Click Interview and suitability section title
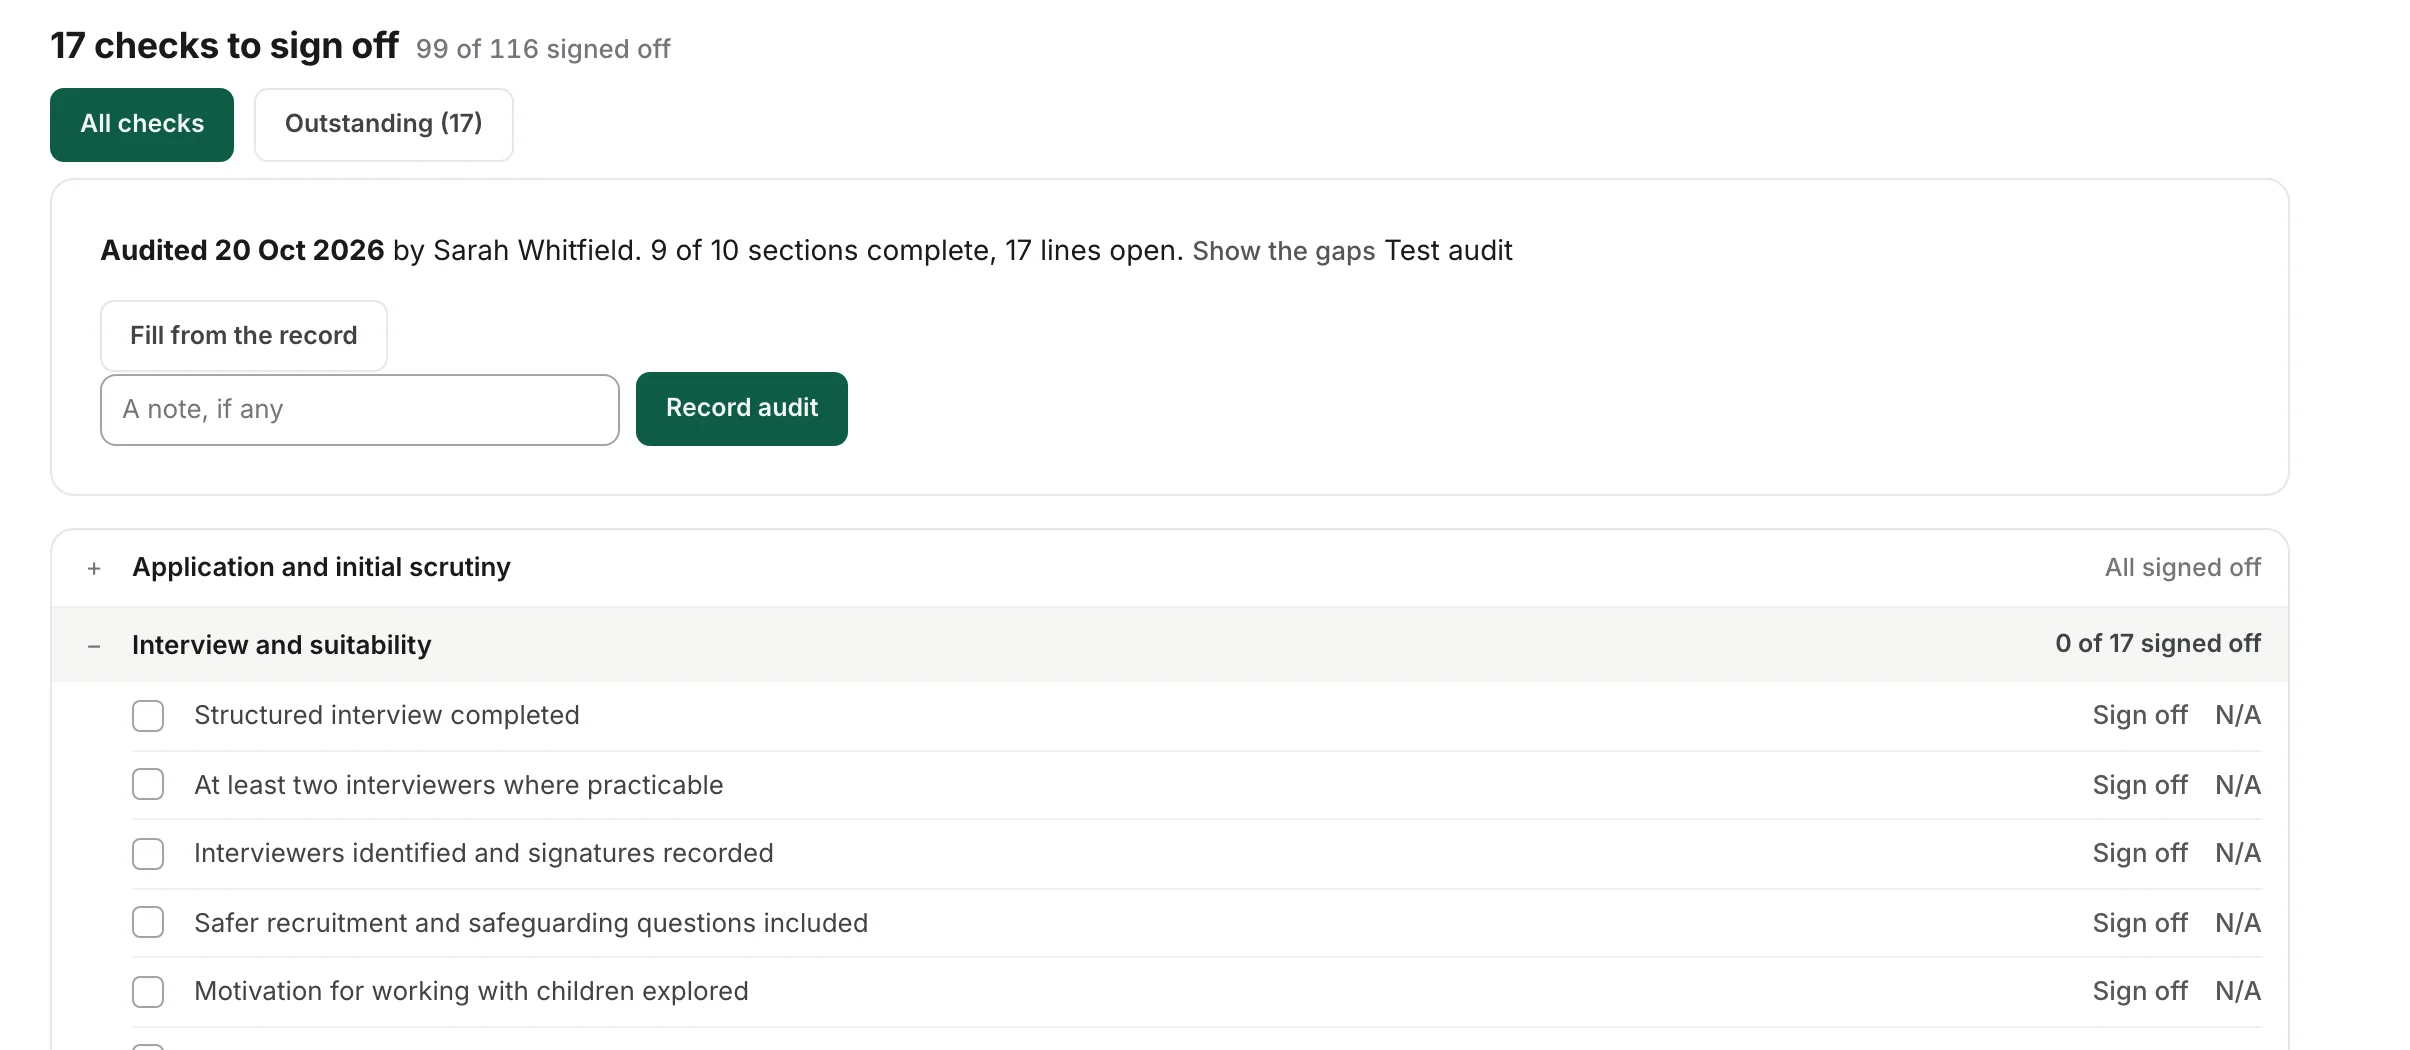Viewport: 2410px width, 1050px height. click(x=282, y=645)
